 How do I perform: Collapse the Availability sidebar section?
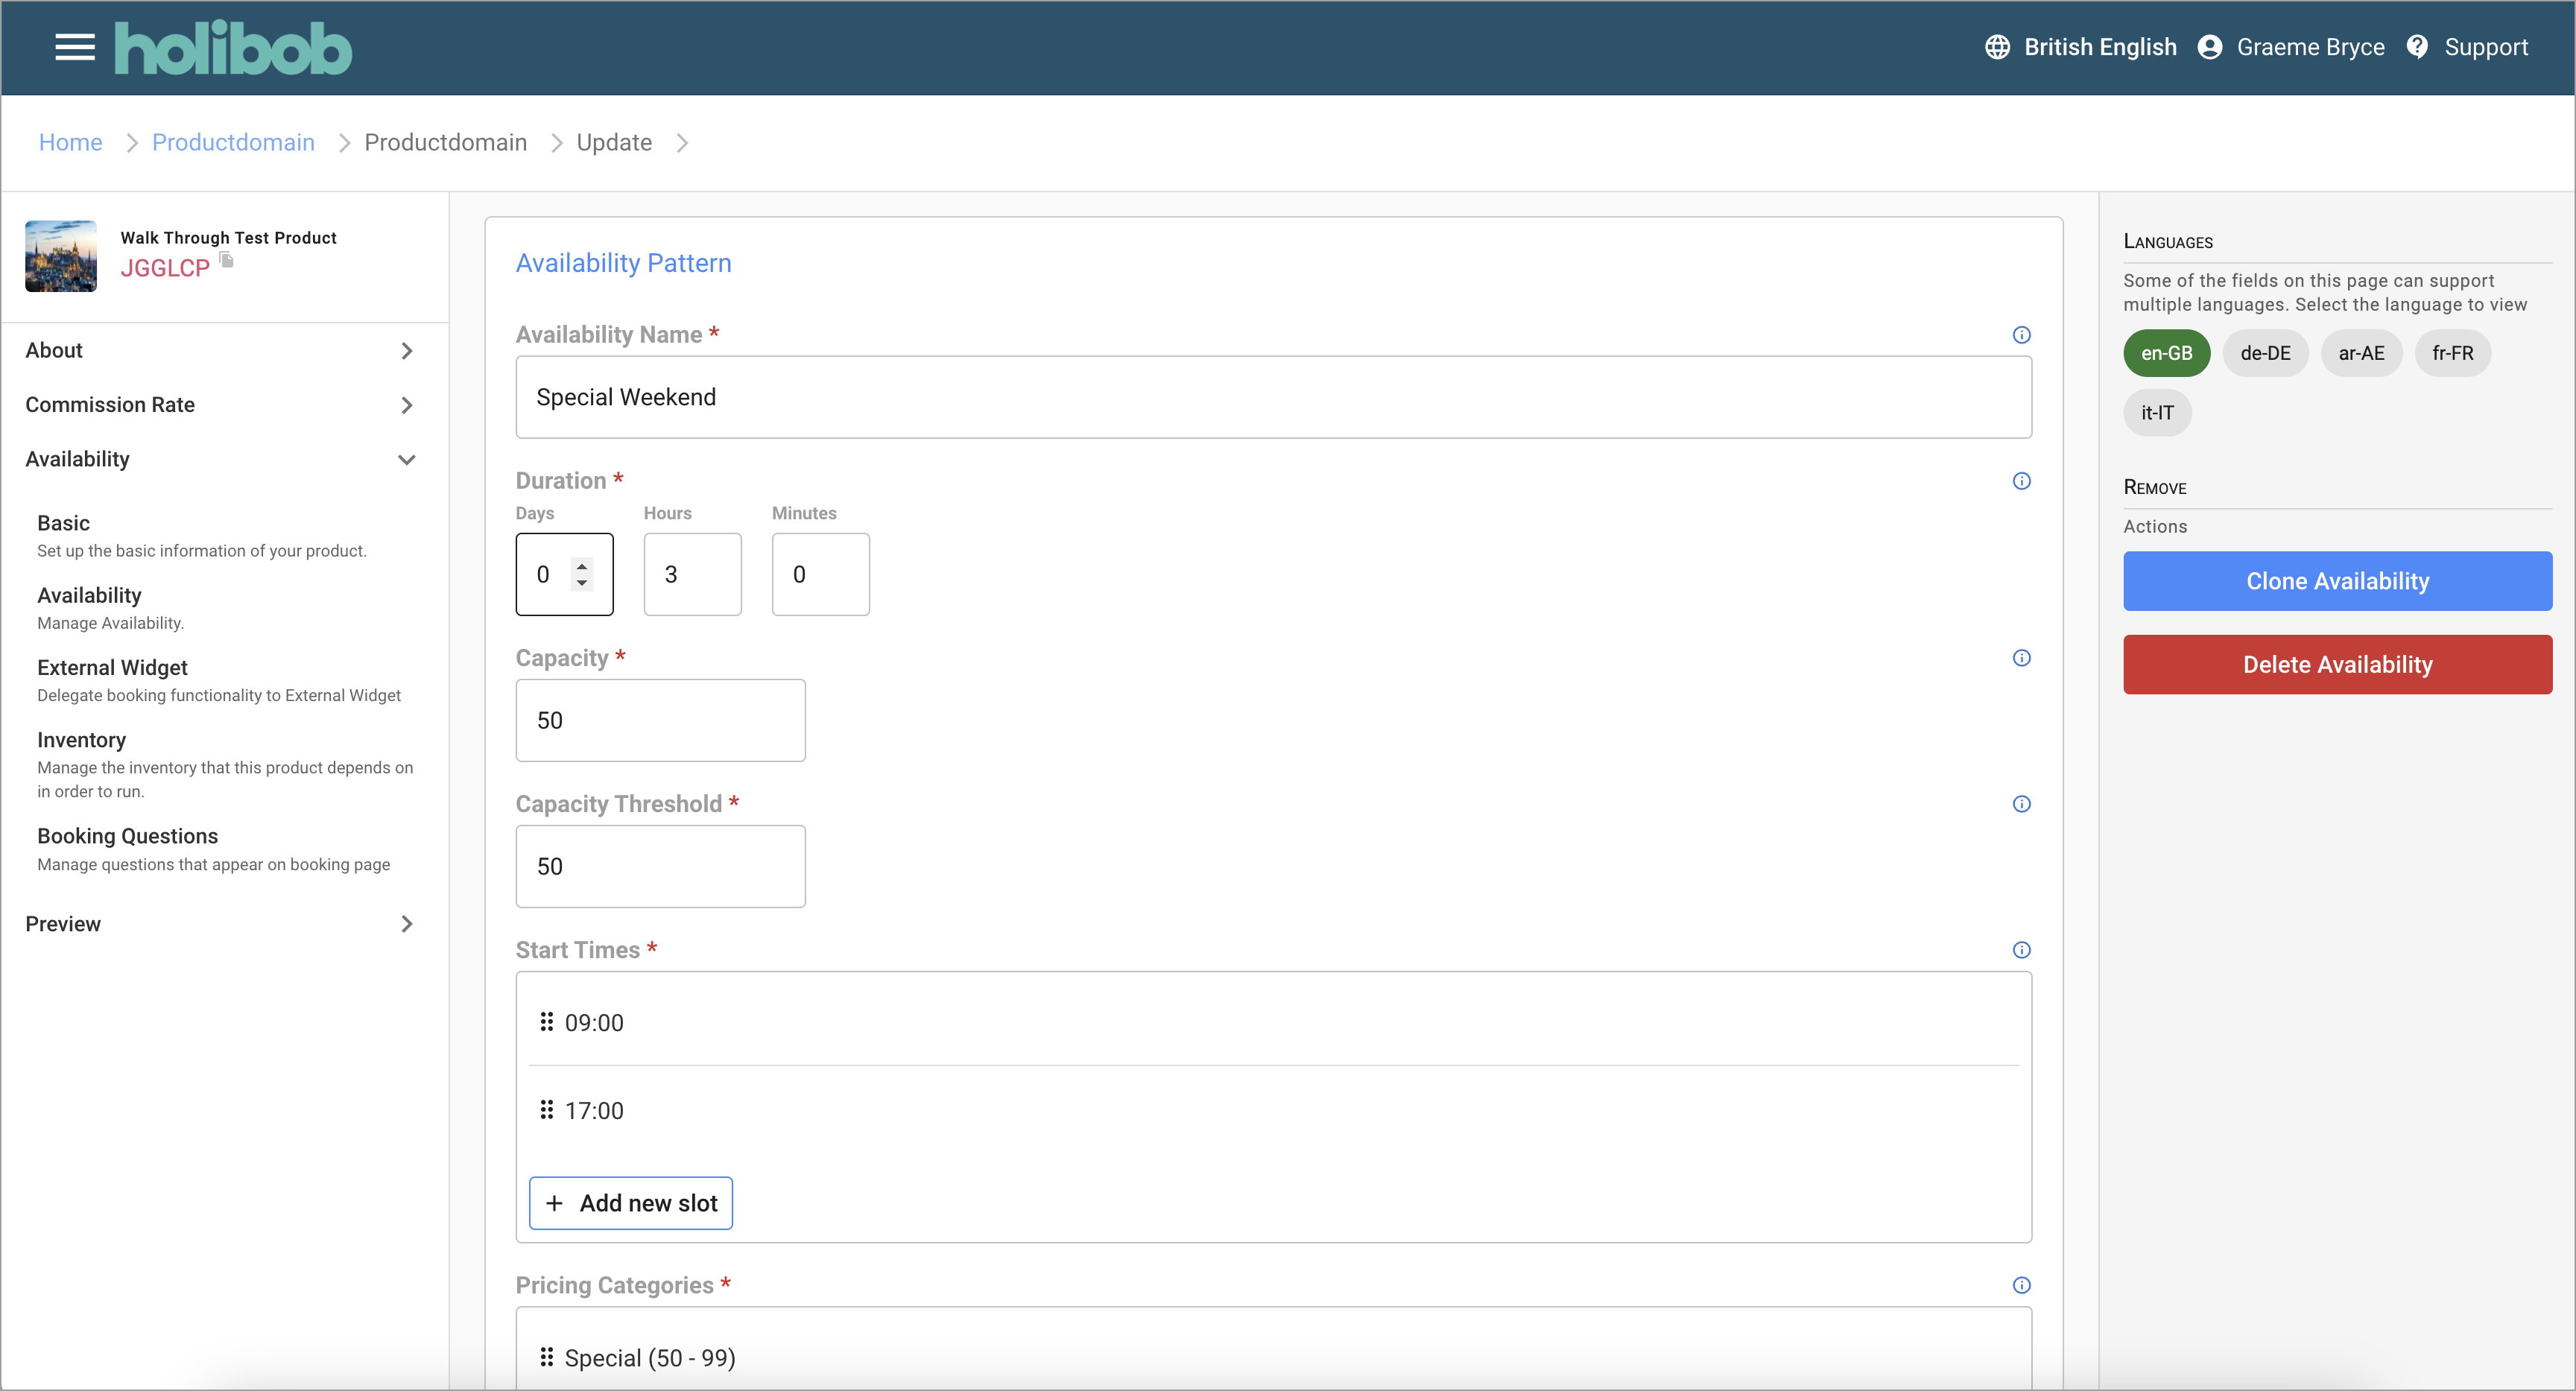[220, 459]
